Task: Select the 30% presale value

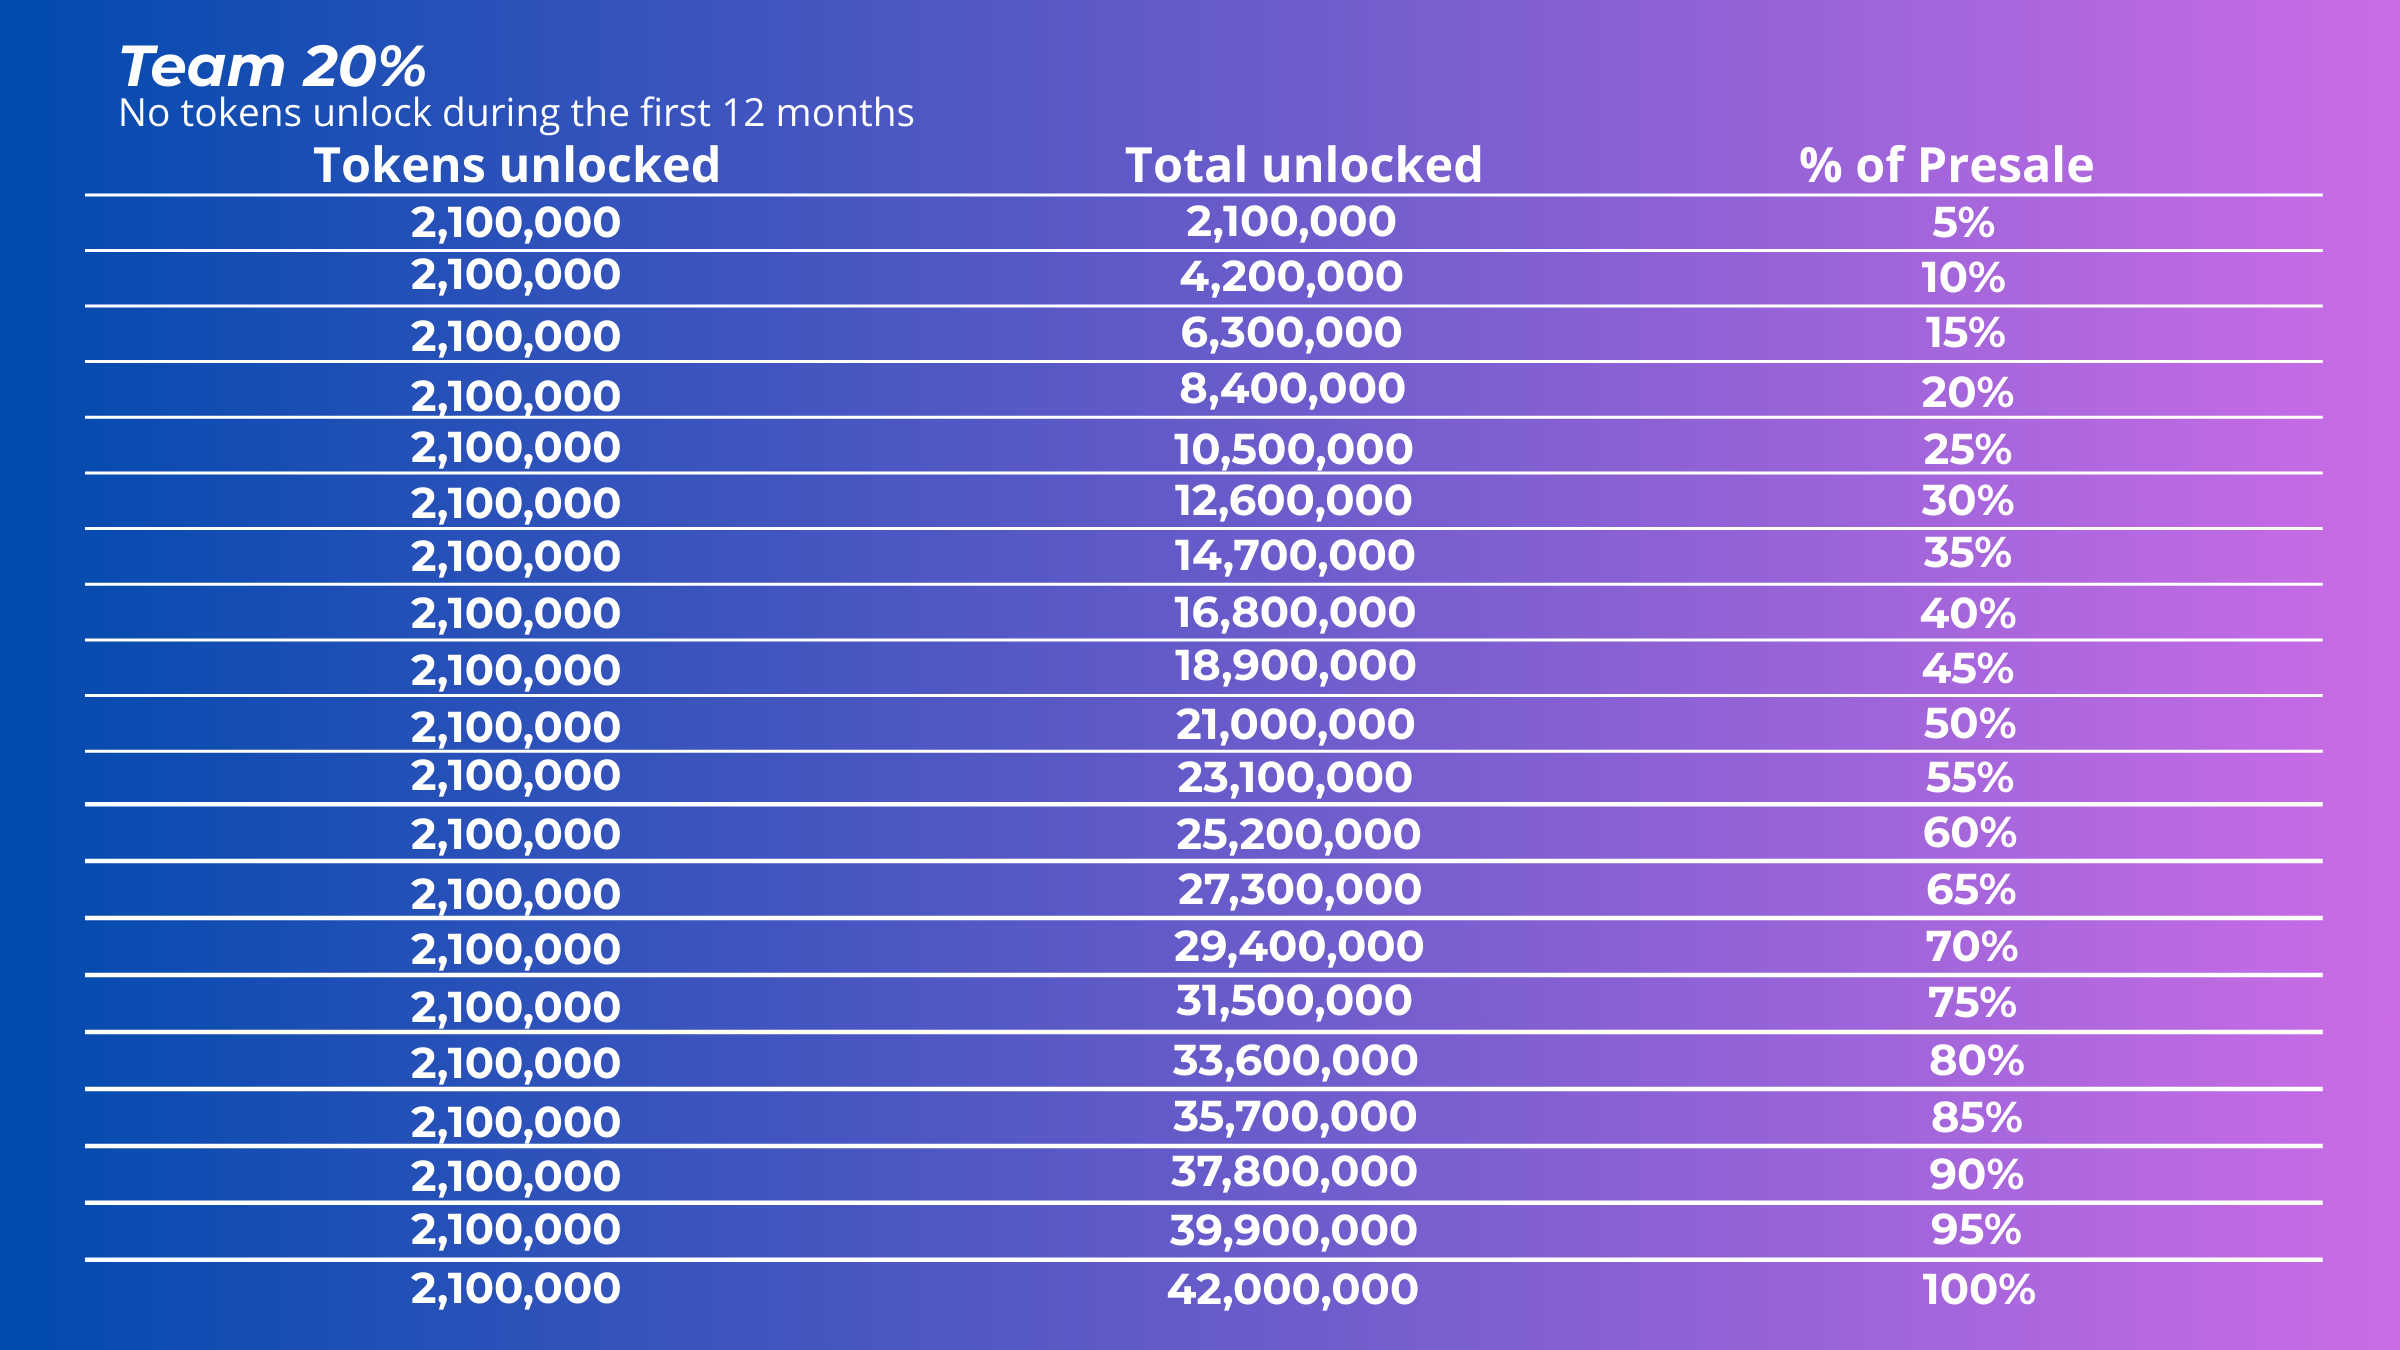Action: pos(1967,501)
